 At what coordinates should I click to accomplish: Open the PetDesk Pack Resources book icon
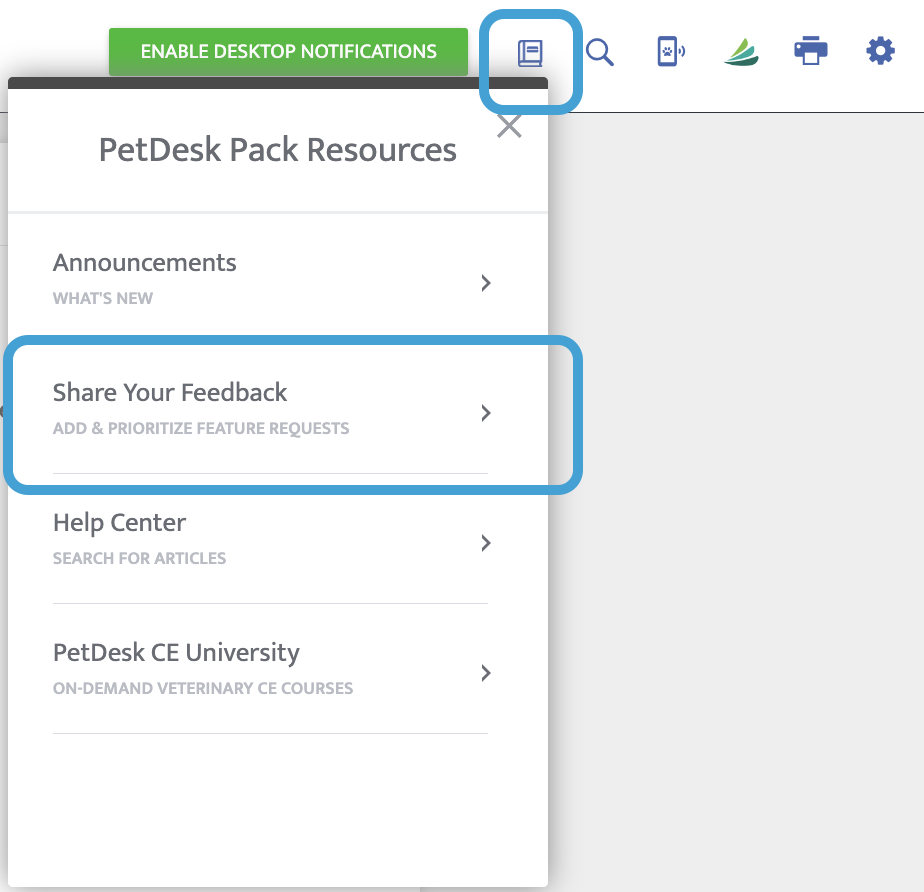tap(529, 53)
